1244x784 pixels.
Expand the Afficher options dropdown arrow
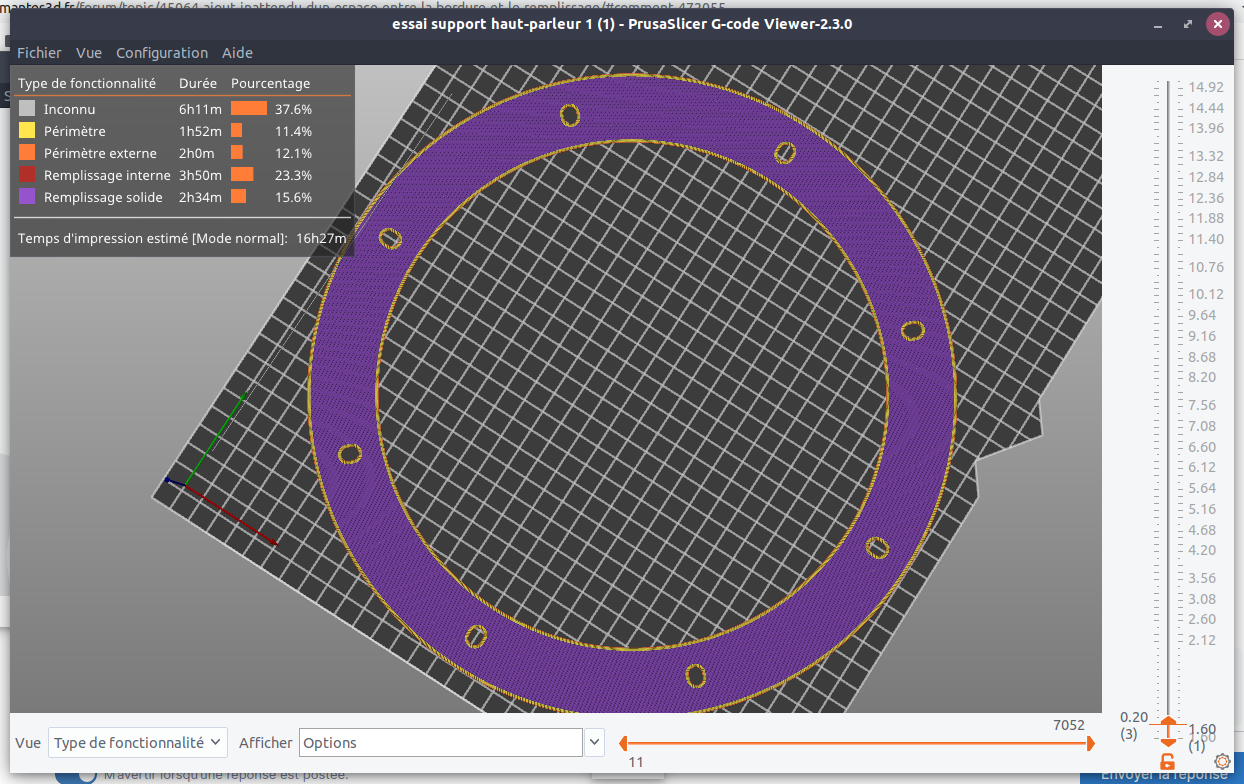595,743
